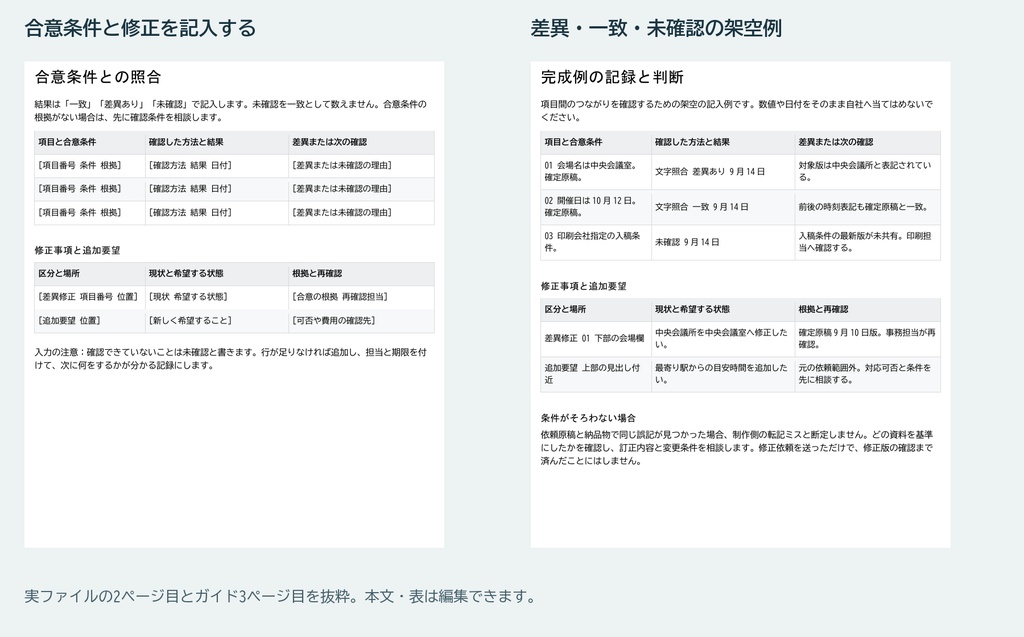
Task: Click the subheading 条件がそろわない場合
Action: pos(588,418)
